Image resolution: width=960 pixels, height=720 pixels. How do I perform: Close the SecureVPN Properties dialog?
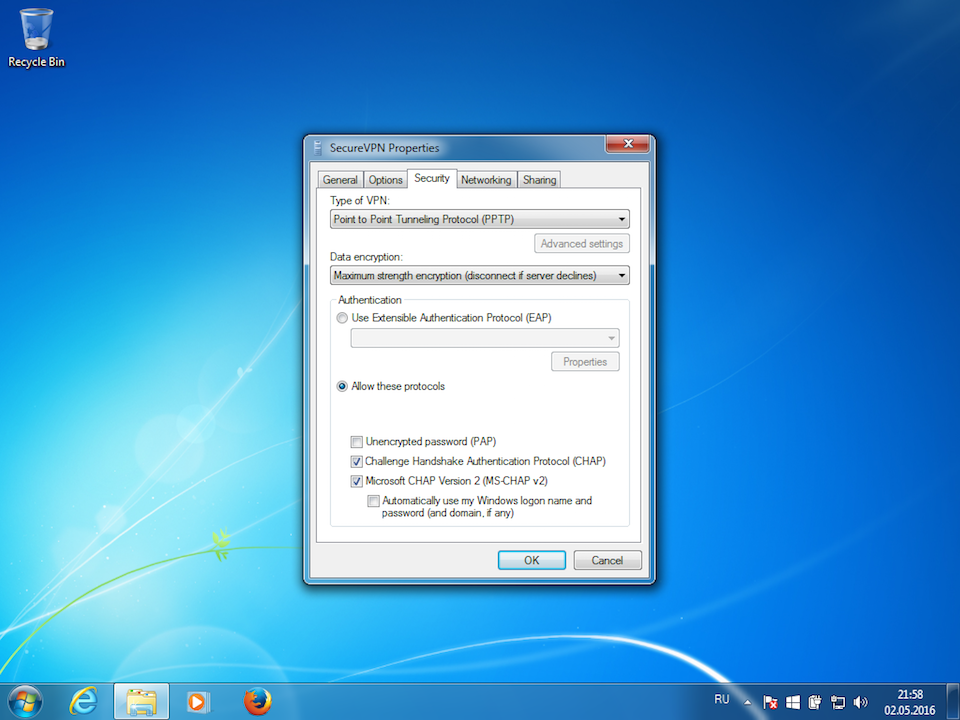click(628, 144)
